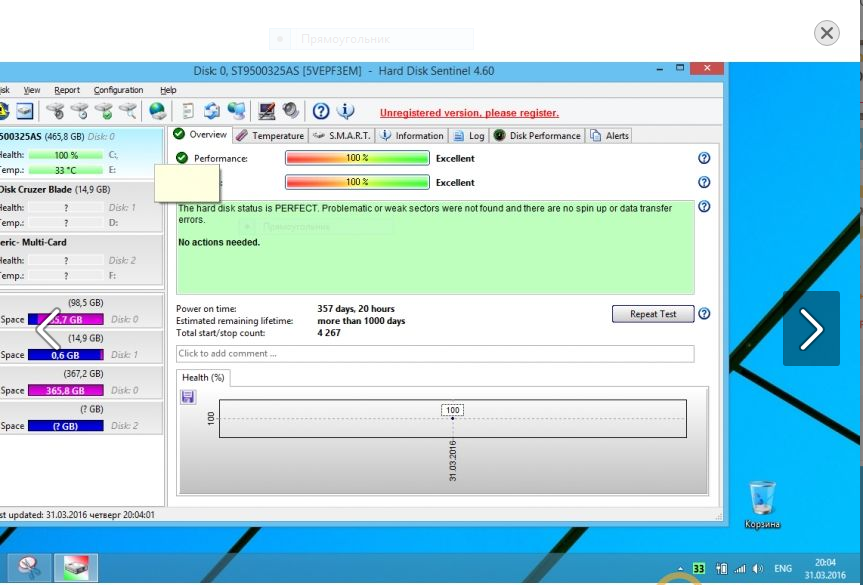Viewport: 863px width, 585px height.
Task: Click the volume speaker tray icon
Action: coord(758,568)
